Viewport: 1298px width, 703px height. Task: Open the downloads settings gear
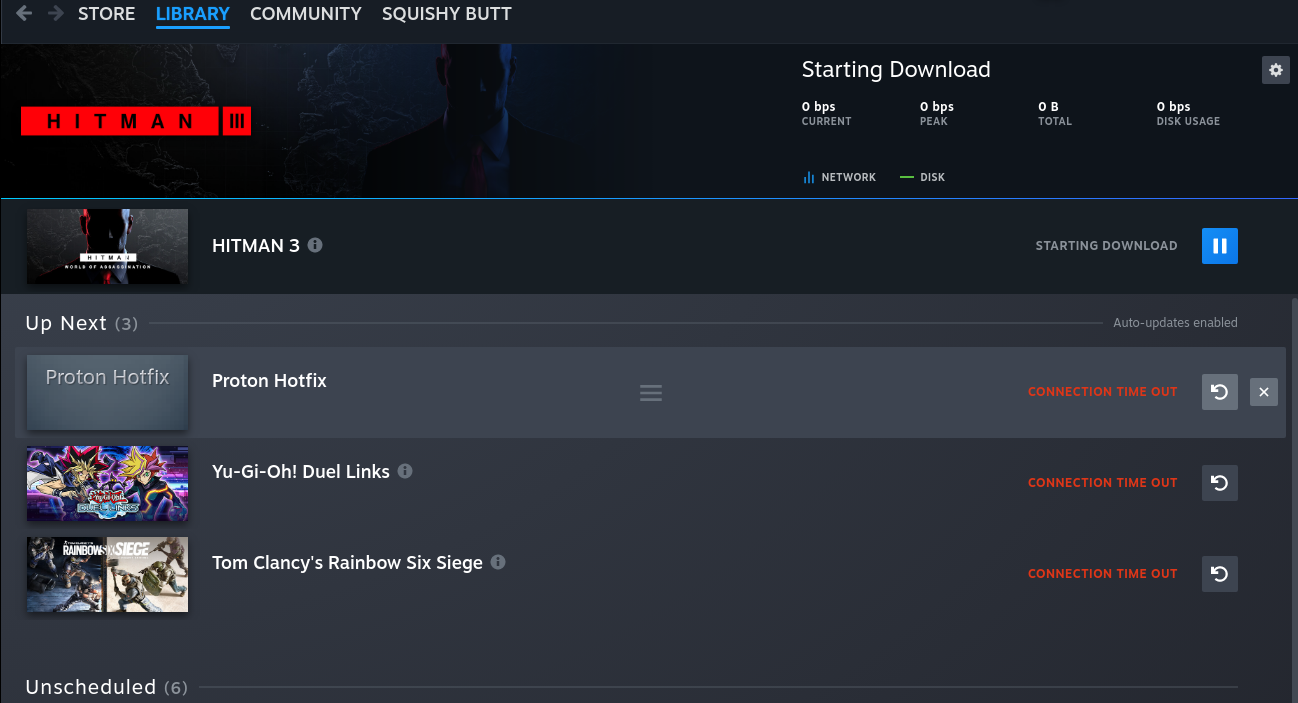tap(1275, 70)
